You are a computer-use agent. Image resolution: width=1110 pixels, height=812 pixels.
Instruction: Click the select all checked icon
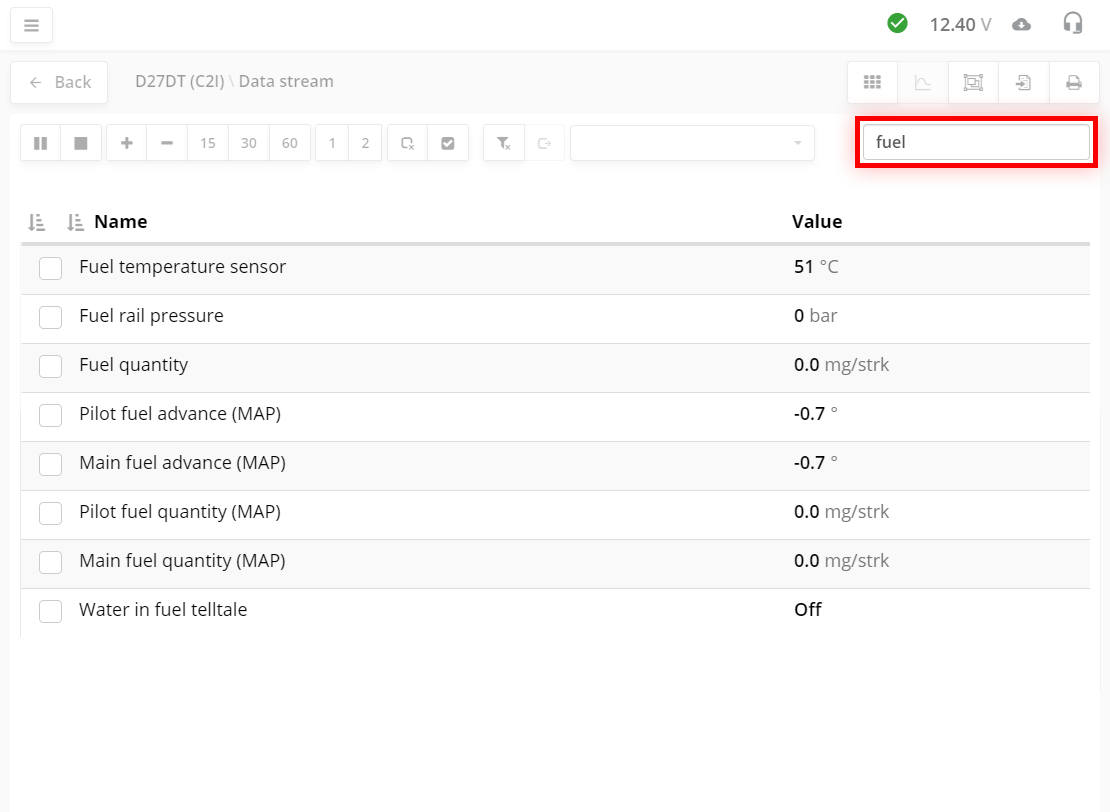(x=448, y=143)
